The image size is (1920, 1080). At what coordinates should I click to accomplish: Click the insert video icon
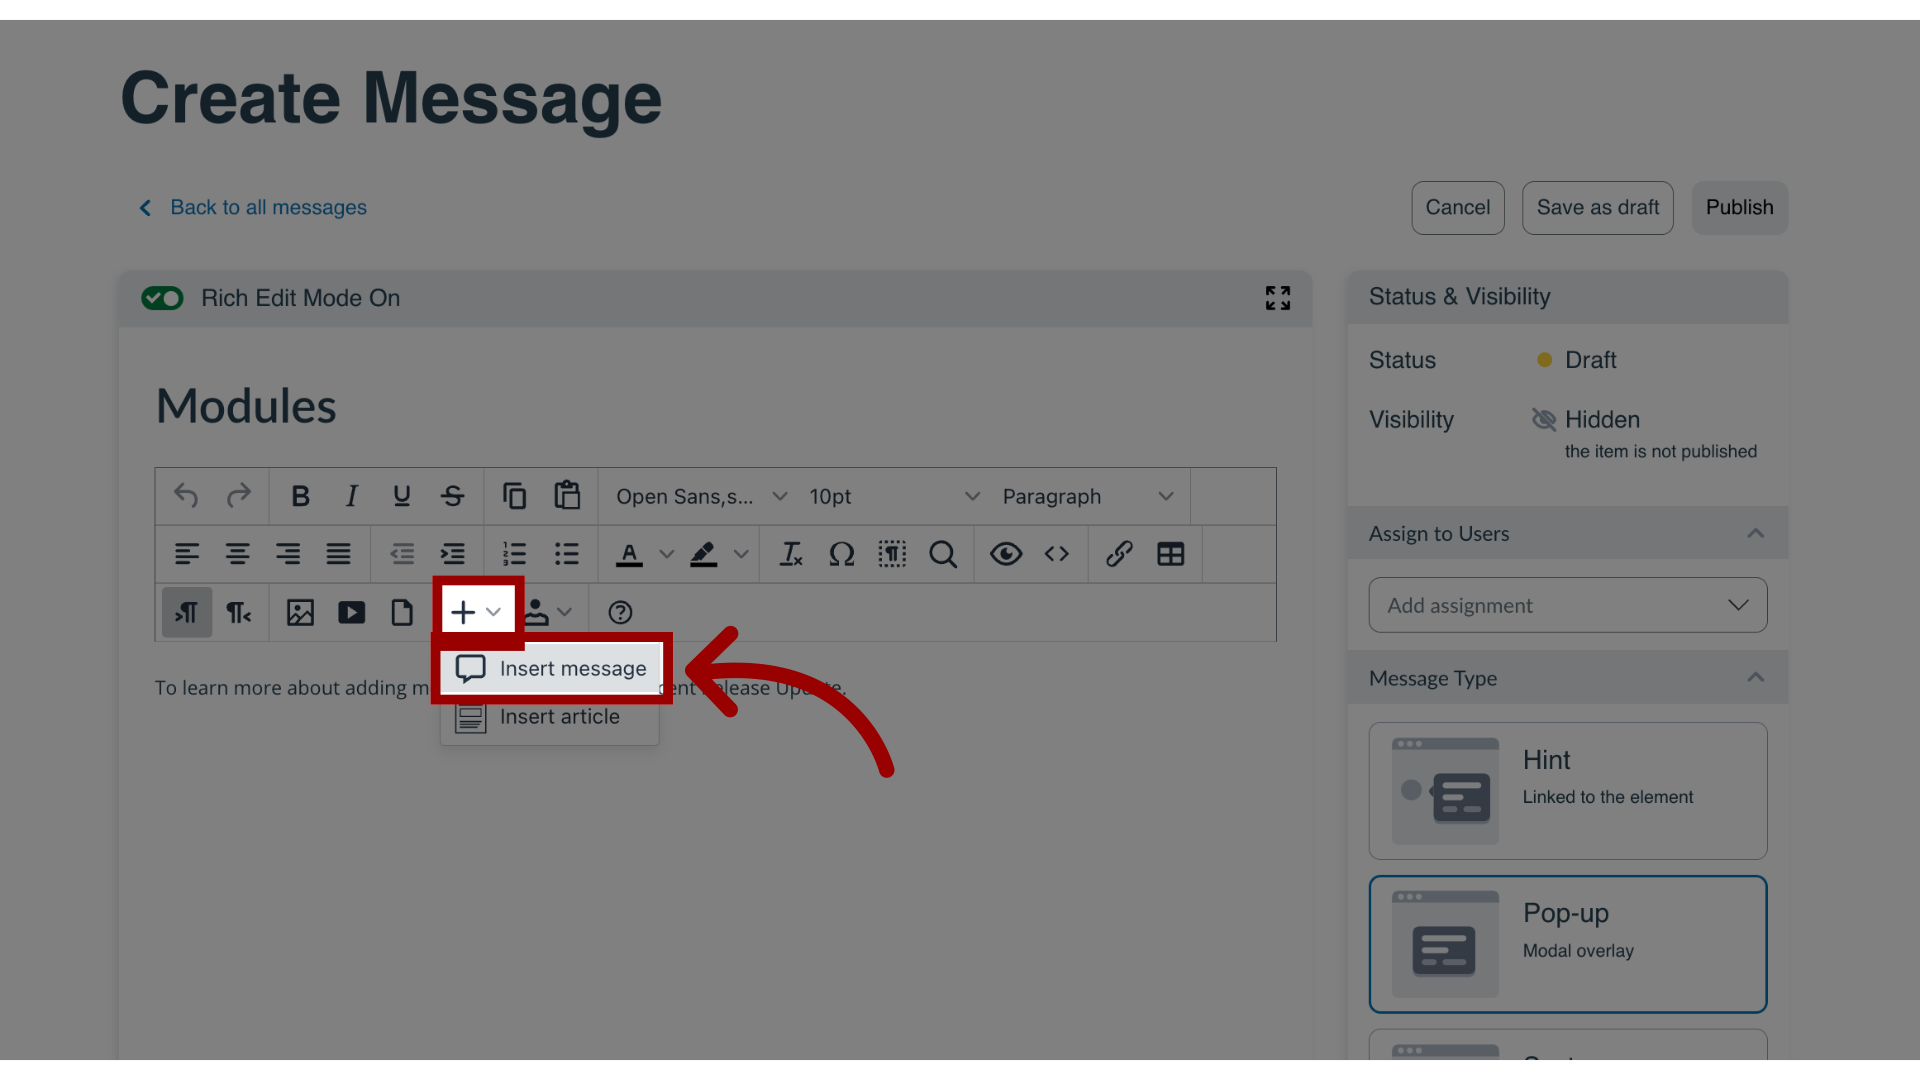pos(351,611)
